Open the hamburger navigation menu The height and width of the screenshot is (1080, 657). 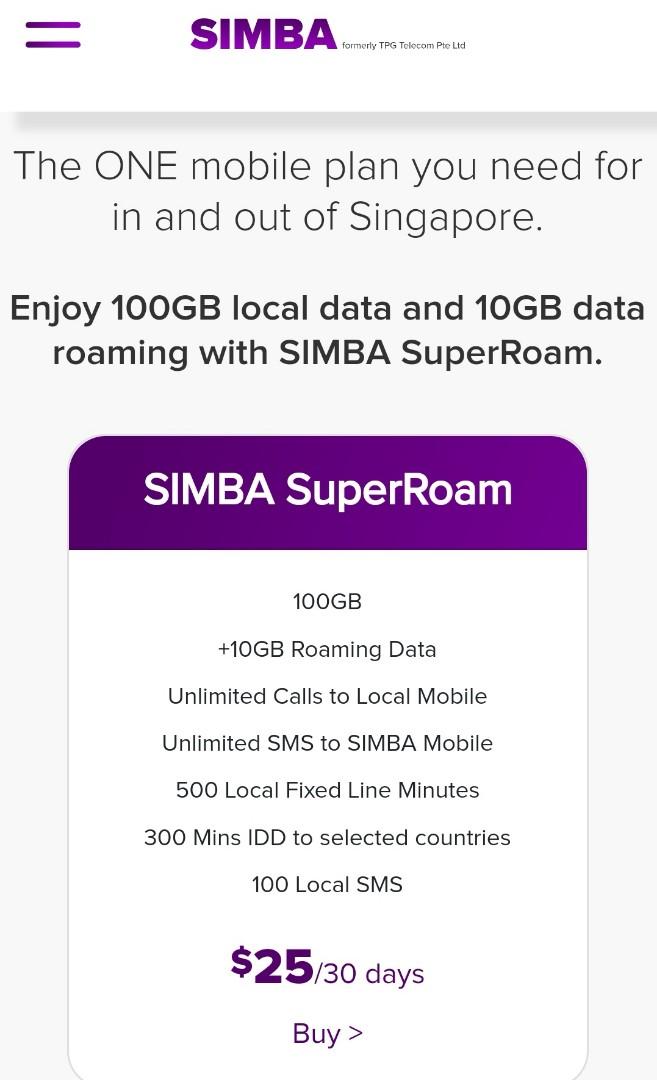53,34
